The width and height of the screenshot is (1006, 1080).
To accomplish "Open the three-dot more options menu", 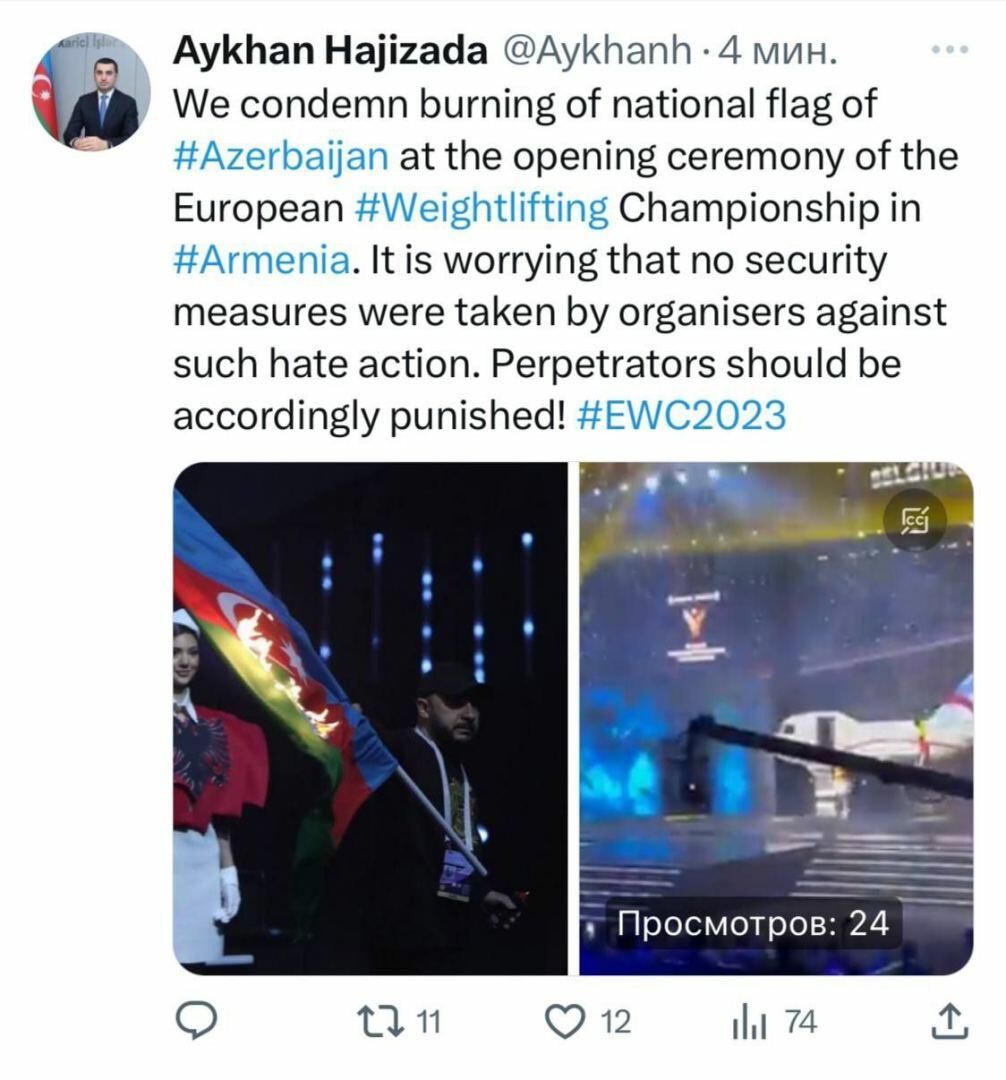I will pyautogui.click(x=950, y=50).
